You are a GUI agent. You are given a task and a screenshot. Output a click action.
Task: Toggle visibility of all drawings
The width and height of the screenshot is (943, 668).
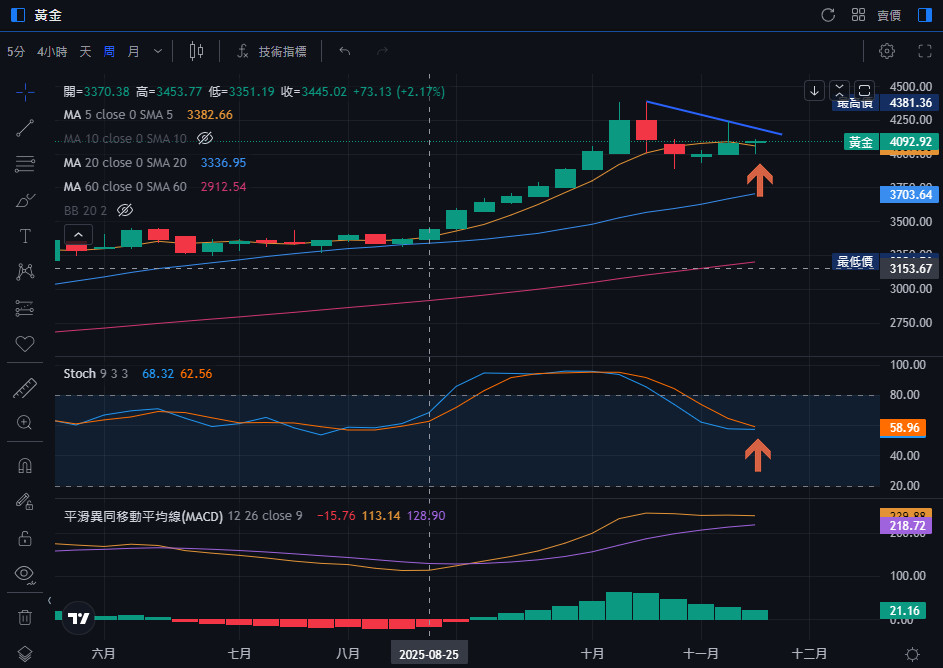coord(25,573)
